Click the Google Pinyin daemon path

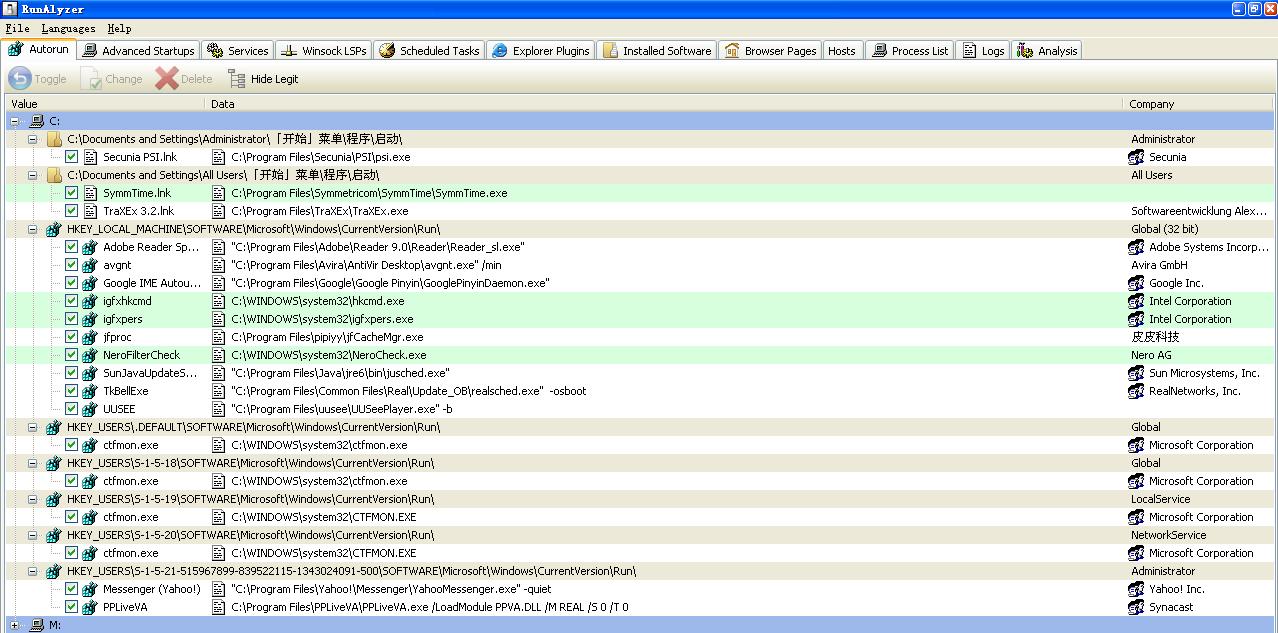pyautogui.click(x=390, y=283)
